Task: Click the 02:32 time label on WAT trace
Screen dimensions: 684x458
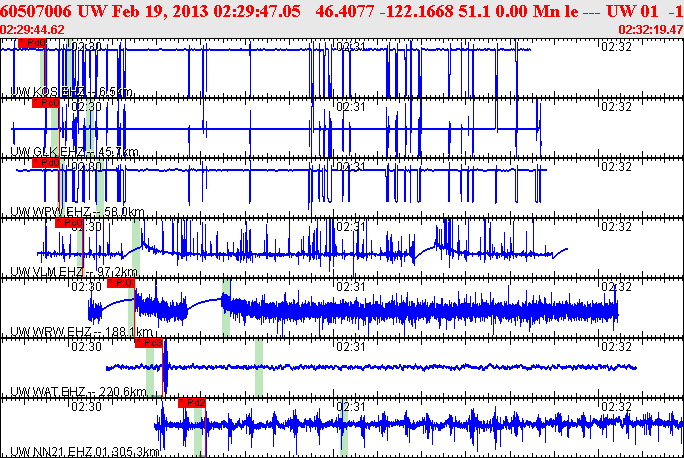Action: click(616, 347)
